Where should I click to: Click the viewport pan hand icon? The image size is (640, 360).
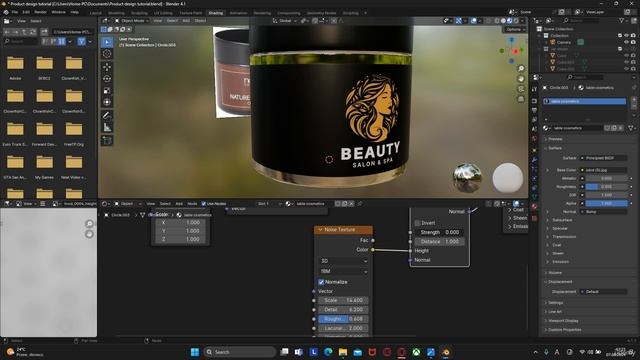(521, 79)
